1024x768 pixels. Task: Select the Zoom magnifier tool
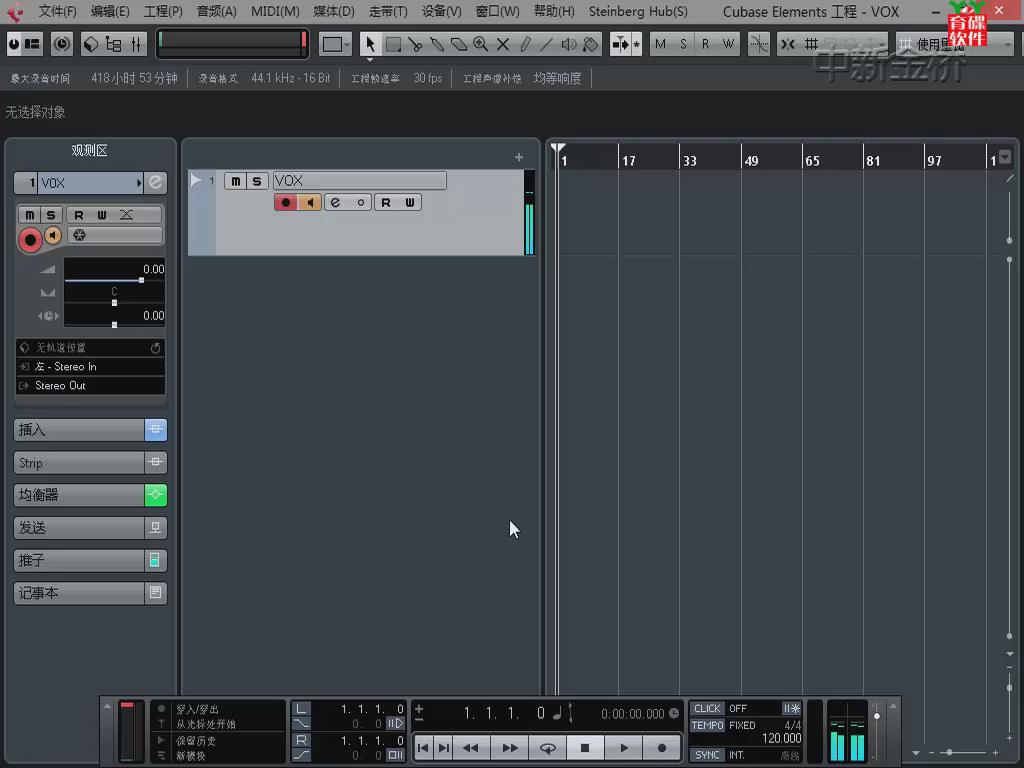pyautogui.click(x=481, y=44)
